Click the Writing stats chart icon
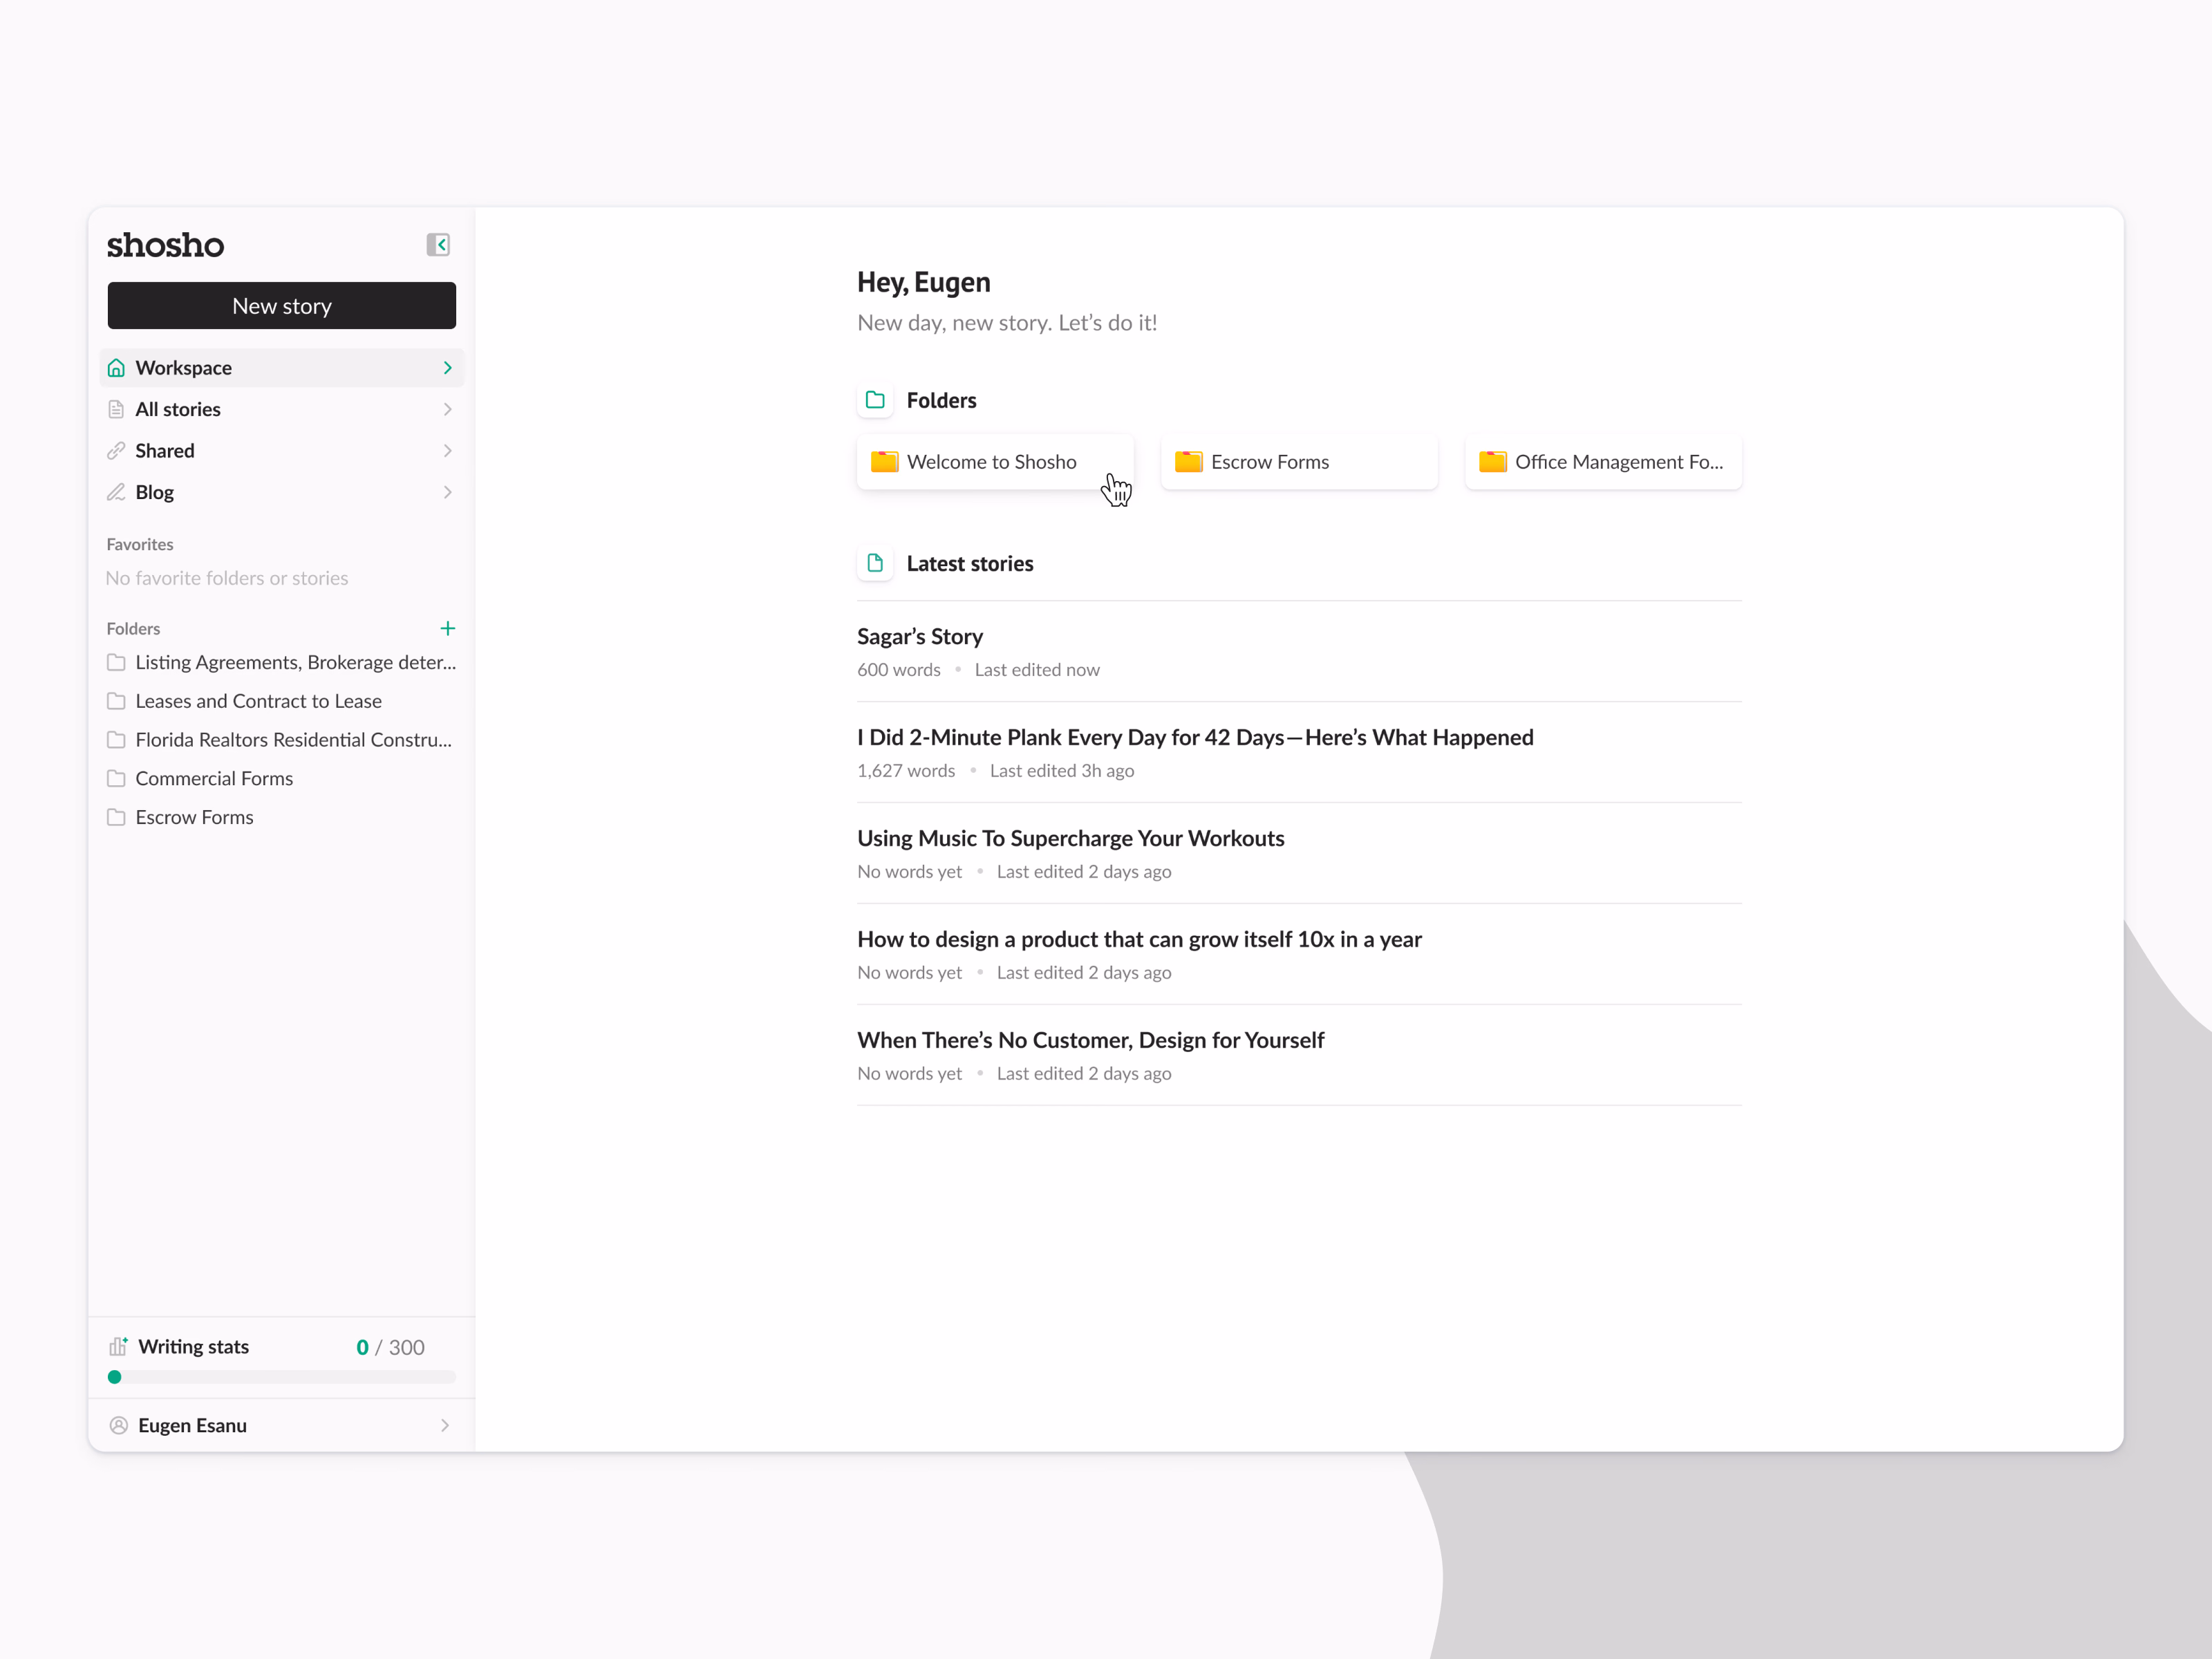Screen dimensions: 2212x1659 [118, 1346]
